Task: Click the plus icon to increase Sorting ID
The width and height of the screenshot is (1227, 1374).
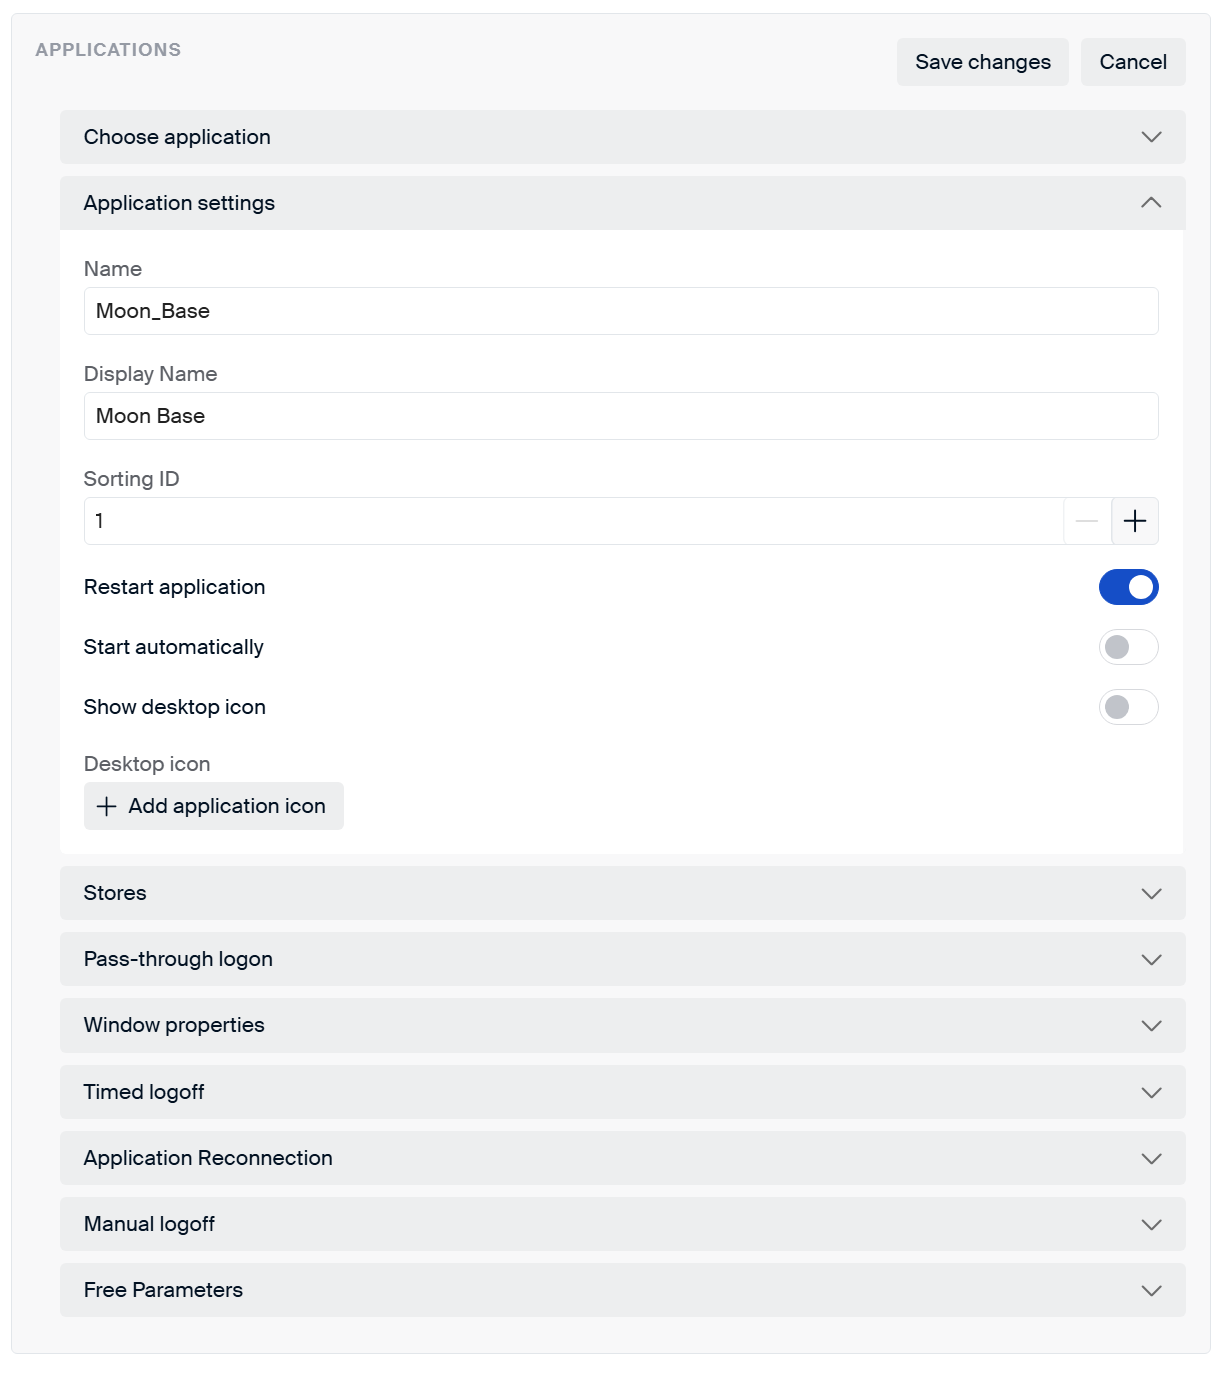Action: click(x=1135, y=521)
